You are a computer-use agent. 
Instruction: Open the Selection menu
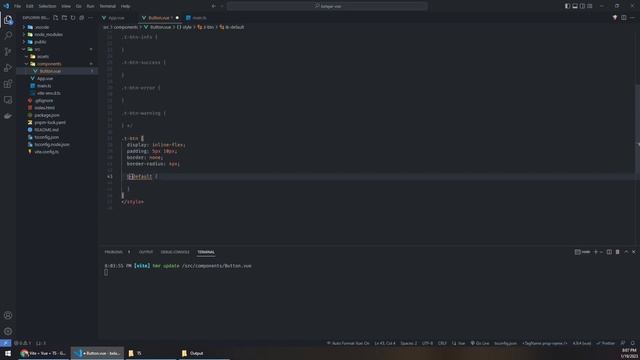tap(47, 6)
